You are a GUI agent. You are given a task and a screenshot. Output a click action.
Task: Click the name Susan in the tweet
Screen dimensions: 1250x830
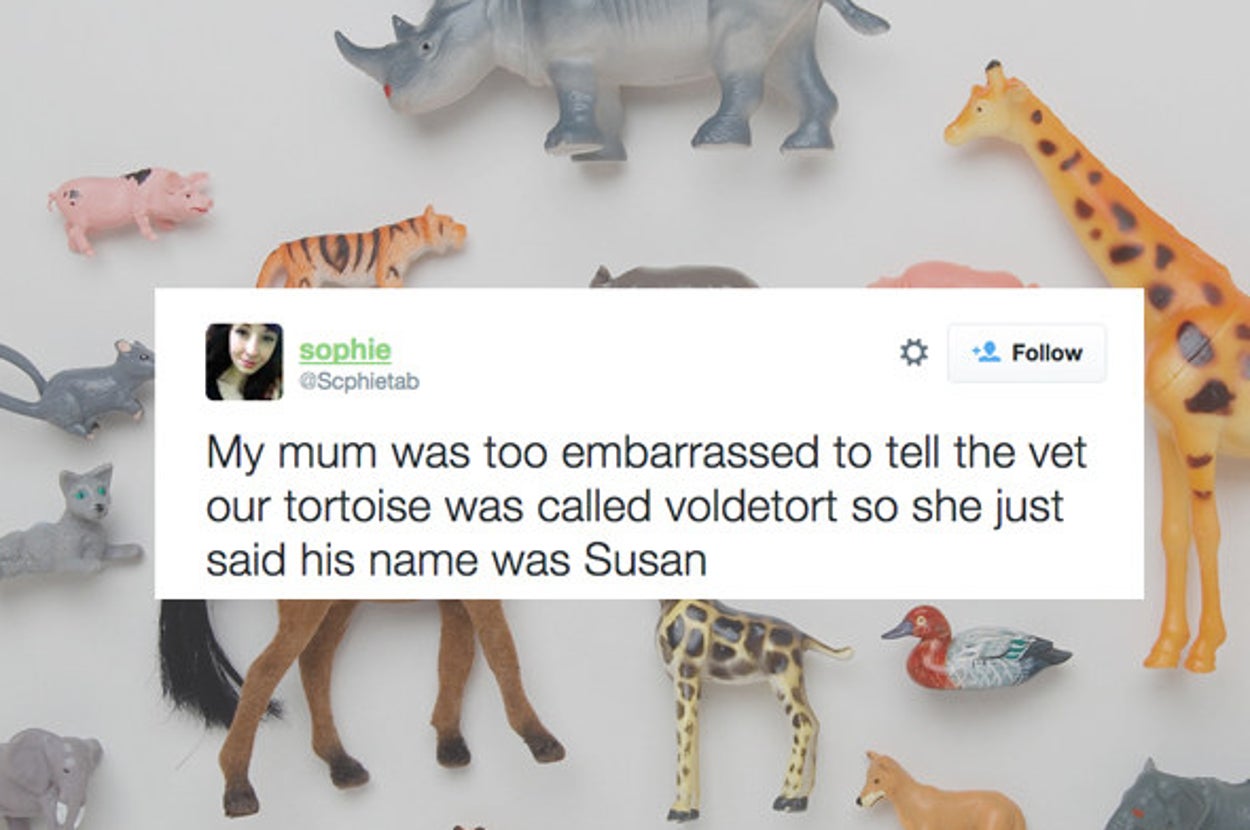[x=646, y=561]
